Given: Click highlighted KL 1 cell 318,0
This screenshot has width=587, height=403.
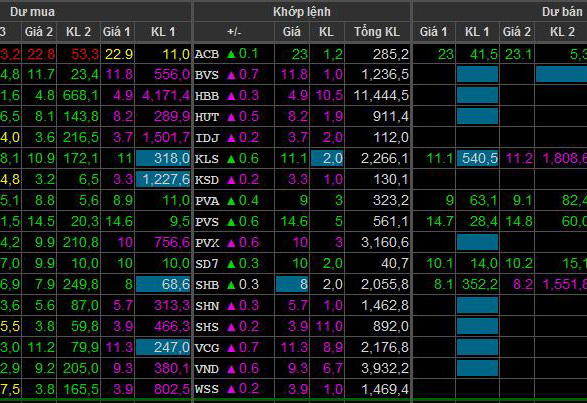Looking at the screenshot, I should 163,158.
